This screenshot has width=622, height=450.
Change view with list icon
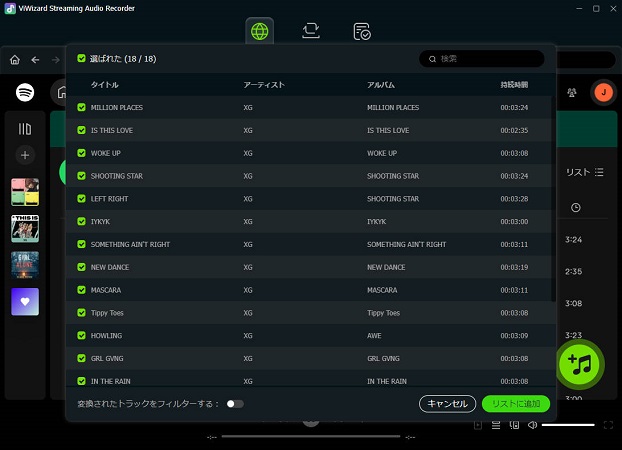tap(599, 172)
